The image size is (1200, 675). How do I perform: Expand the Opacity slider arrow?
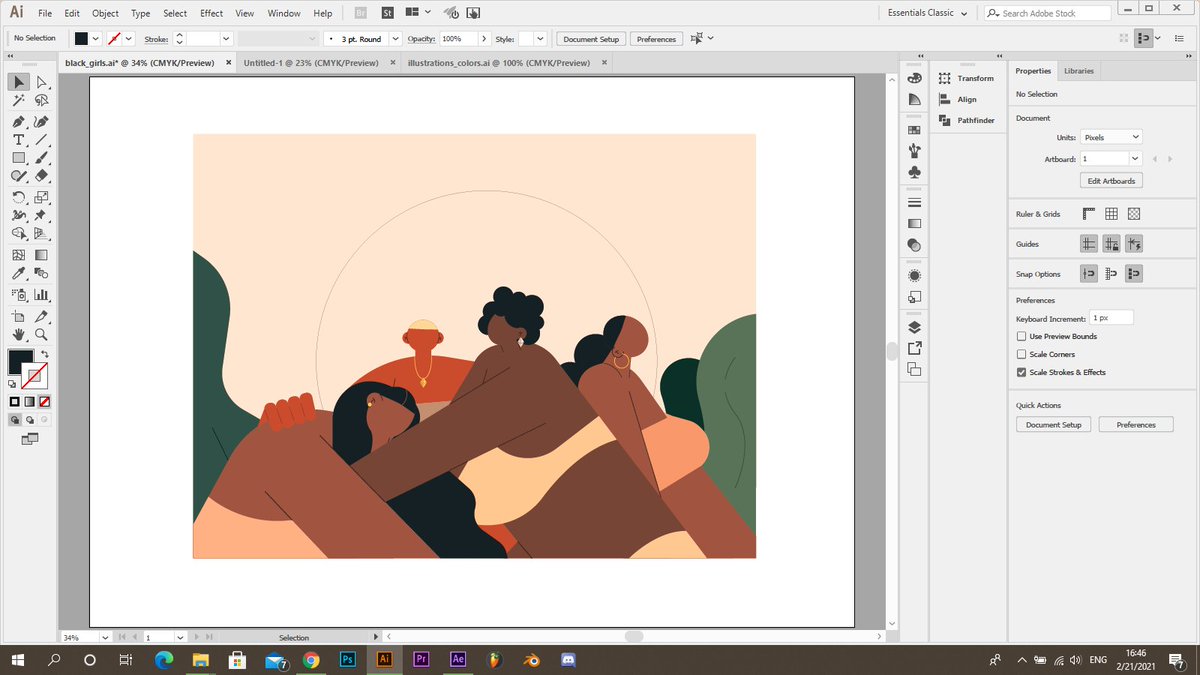tap(484, 38)
